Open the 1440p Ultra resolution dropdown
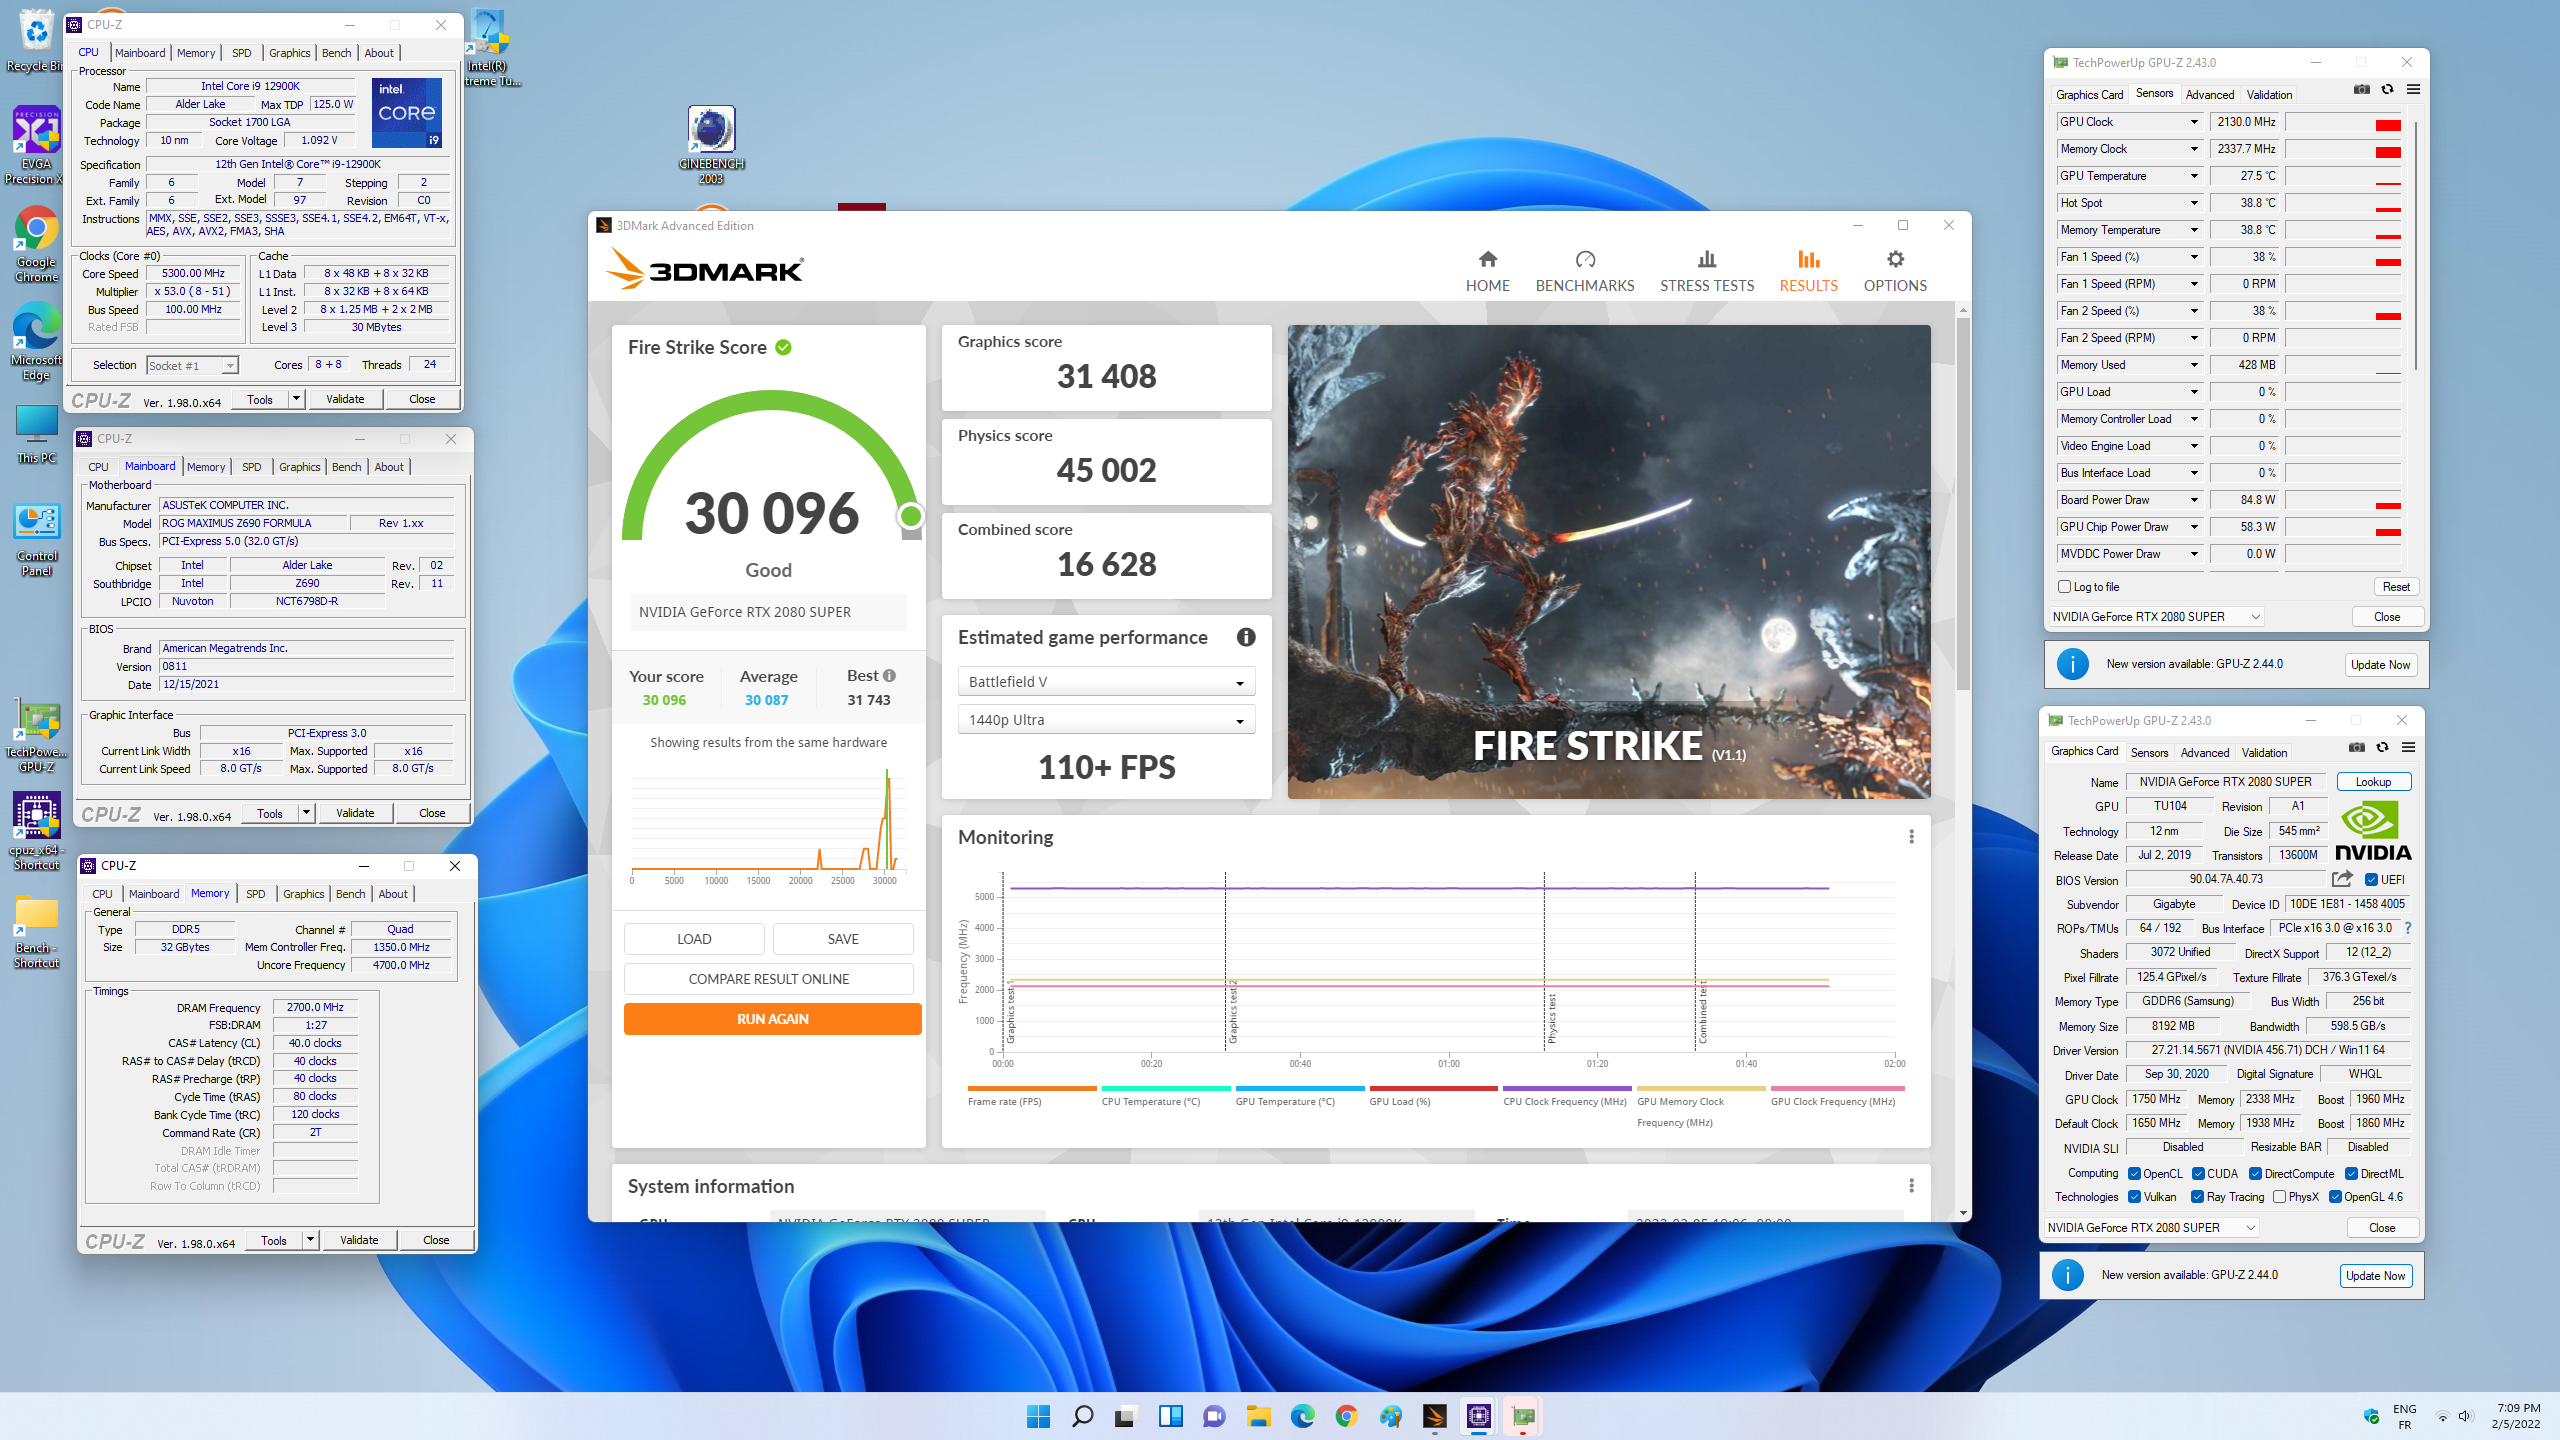Viewport: 2560px width, 1440px height. pyautogui.click(x=1106, y=720)
